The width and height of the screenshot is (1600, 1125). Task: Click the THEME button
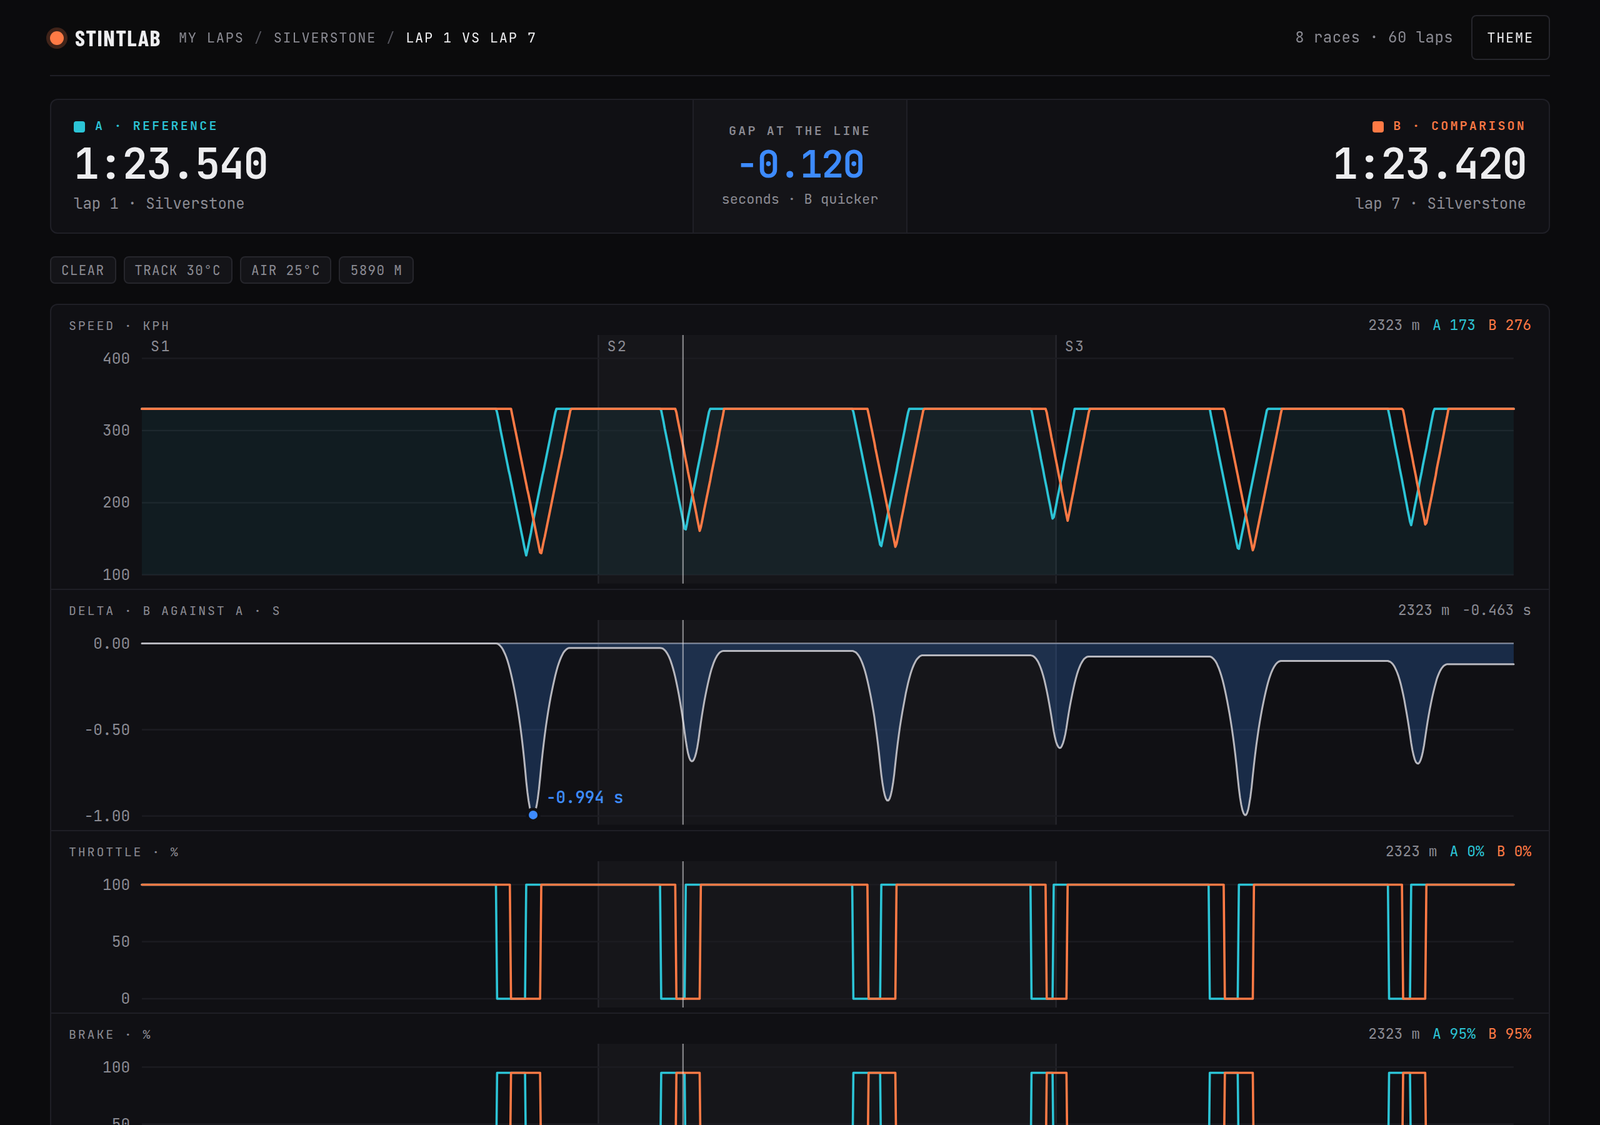[1510, 38]
